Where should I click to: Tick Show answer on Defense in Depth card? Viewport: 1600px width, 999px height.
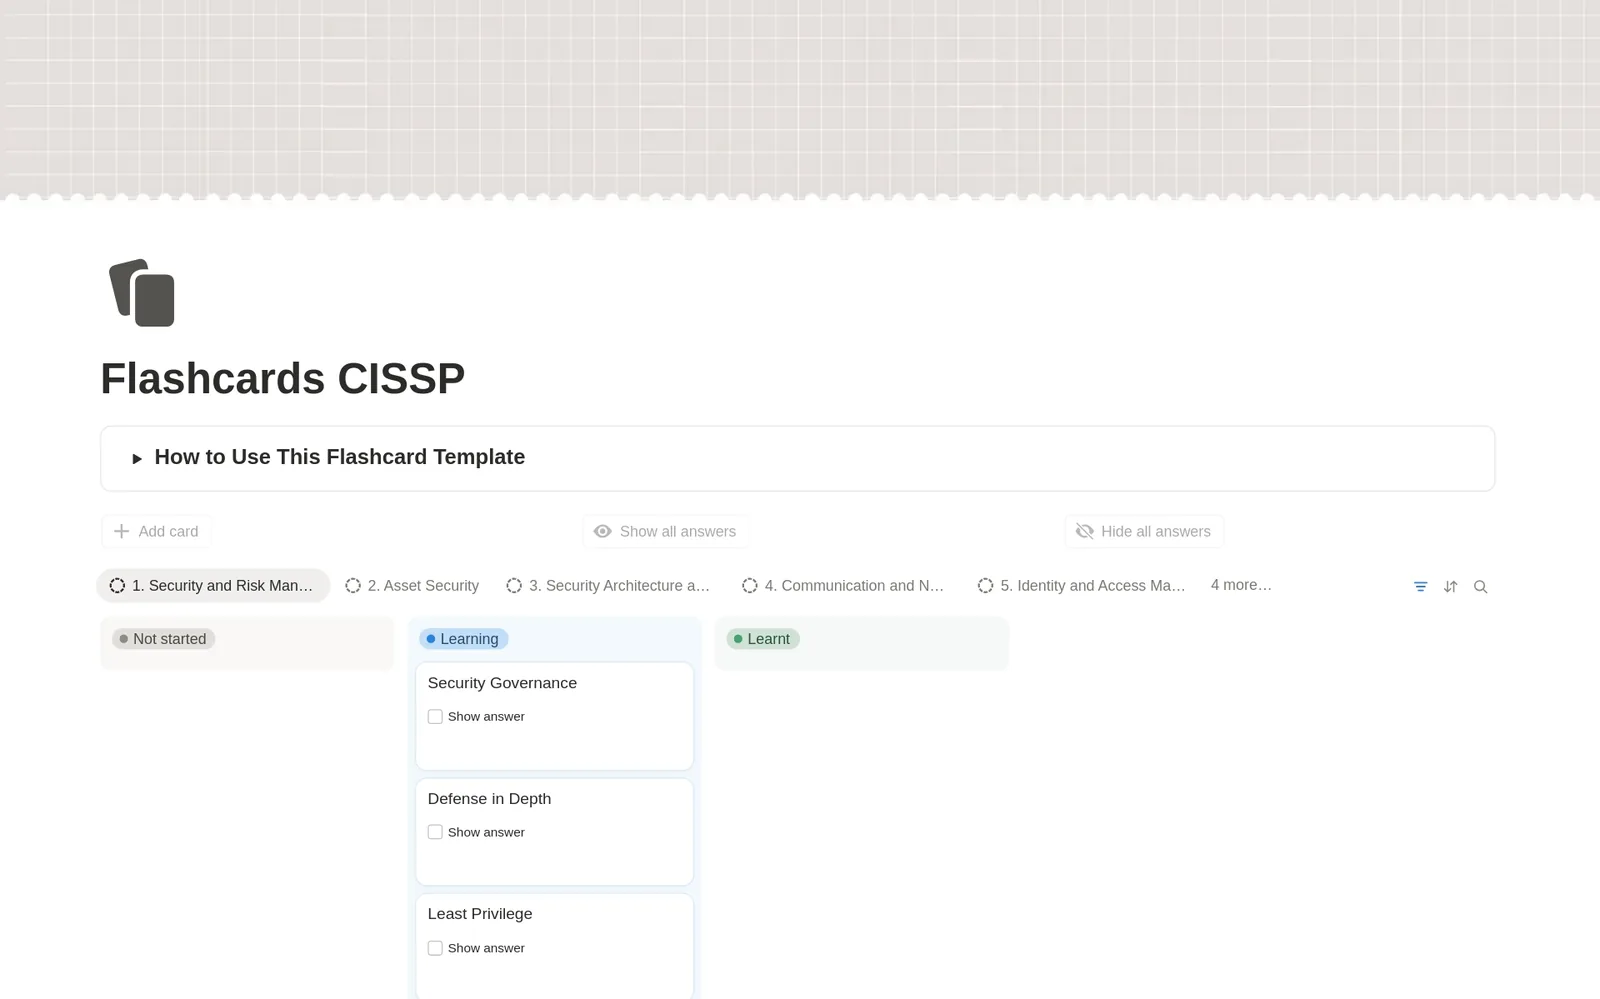435,832
